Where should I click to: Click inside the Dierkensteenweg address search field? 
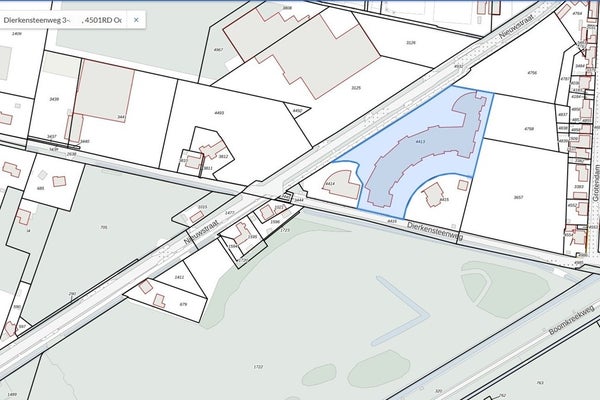[65, 20]
